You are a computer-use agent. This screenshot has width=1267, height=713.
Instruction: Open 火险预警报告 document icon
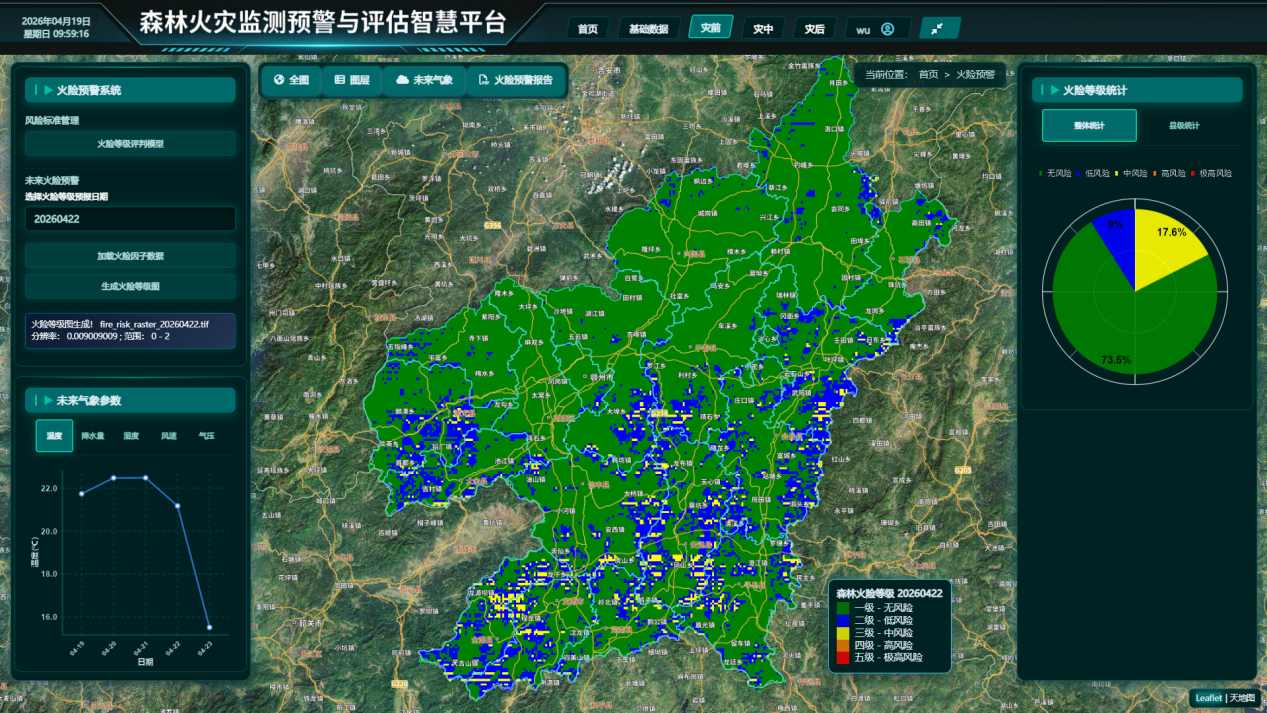(x=484, y=80)
